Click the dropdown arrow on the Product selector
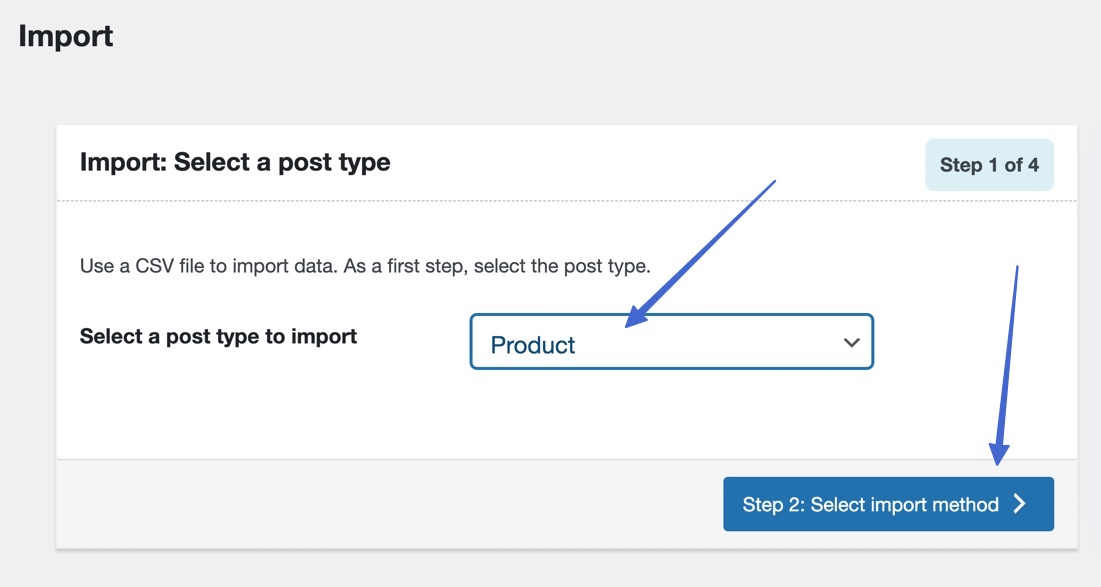The image size is (1101, 587). tap(851, 343)
